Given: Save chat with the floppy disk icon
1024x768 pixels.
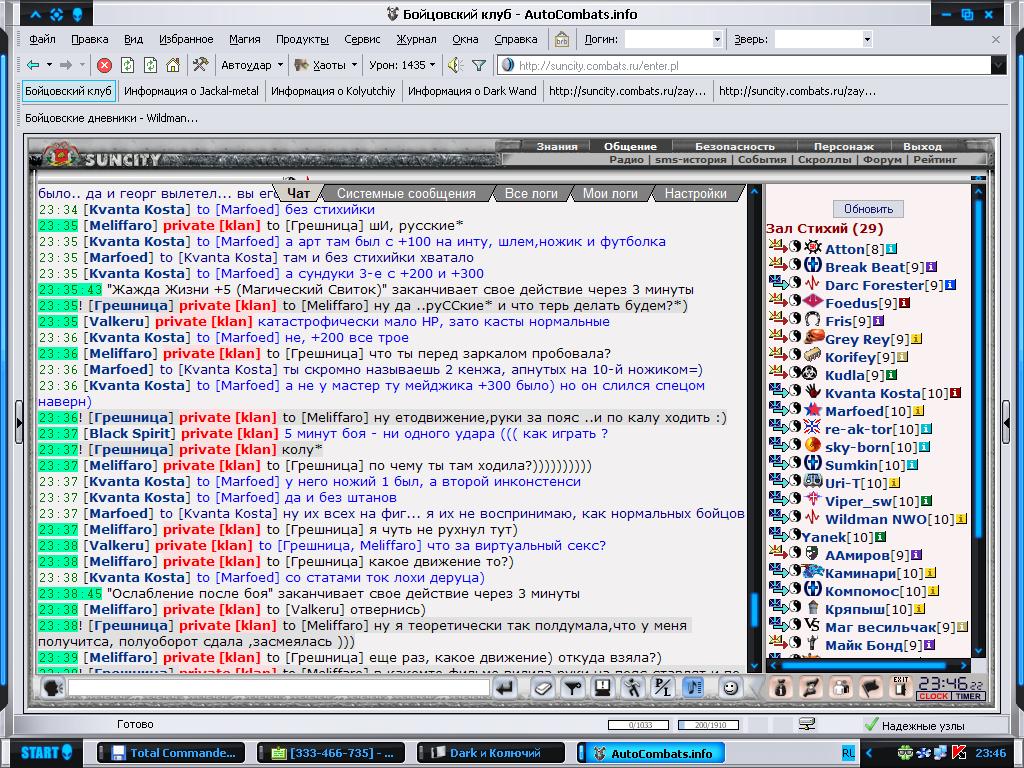Looking at the screenshot, I should click(602, 688).
